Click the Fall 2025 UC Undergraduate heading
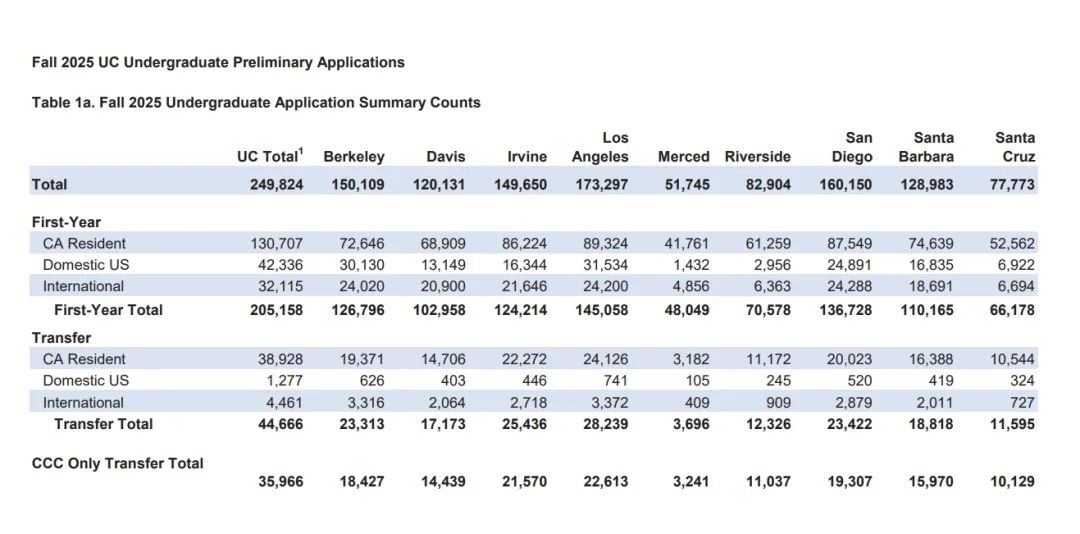1080x534 pixels. pos(218,63)
